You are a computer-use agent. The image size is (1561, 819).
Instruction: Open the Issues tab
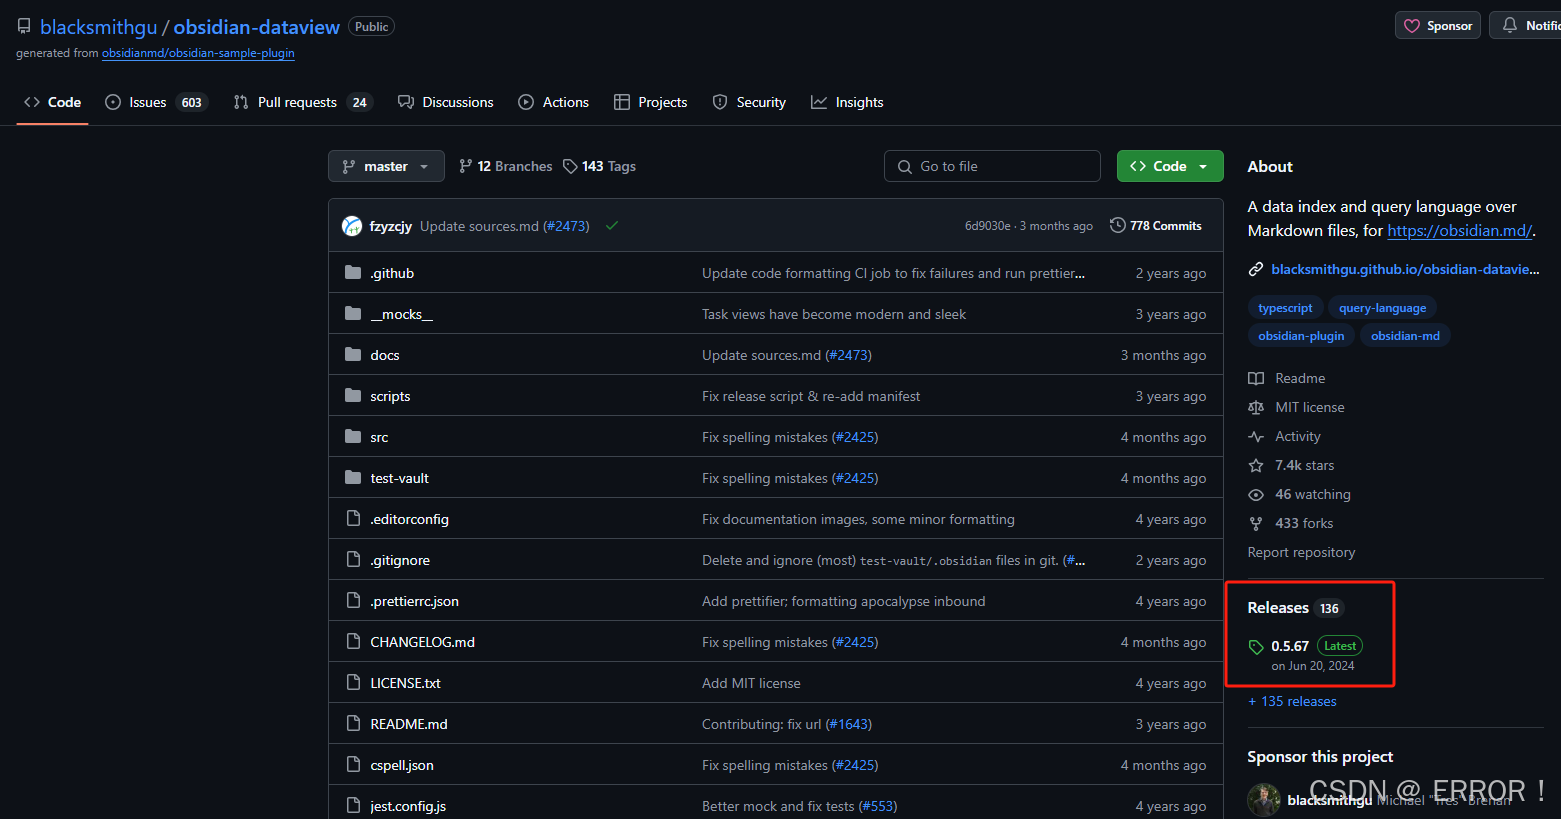[156, 102]
